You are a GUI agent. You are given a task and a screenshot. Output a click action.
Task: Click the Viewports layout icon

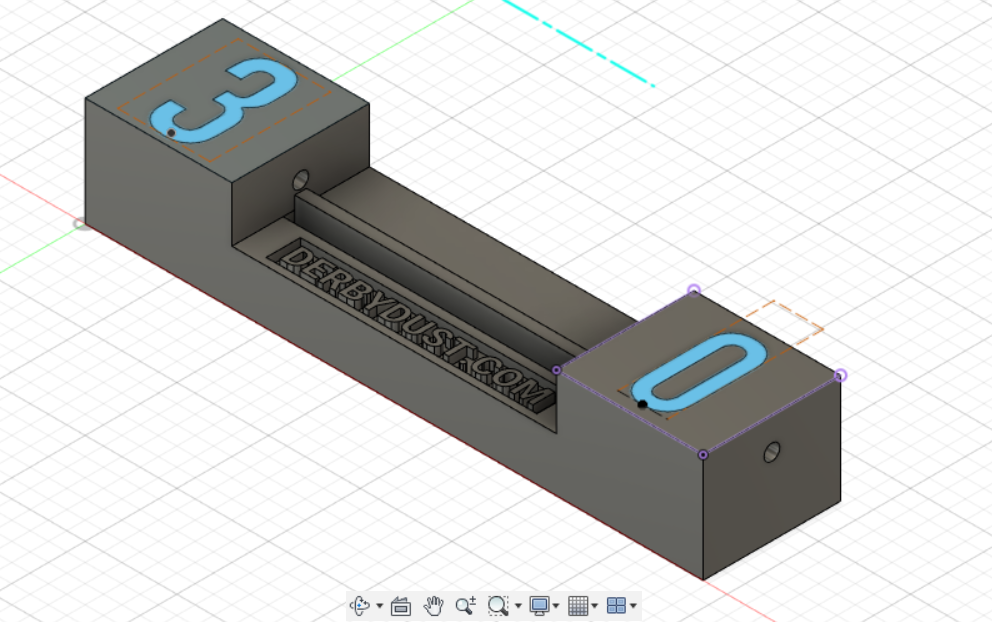point(616,605)
